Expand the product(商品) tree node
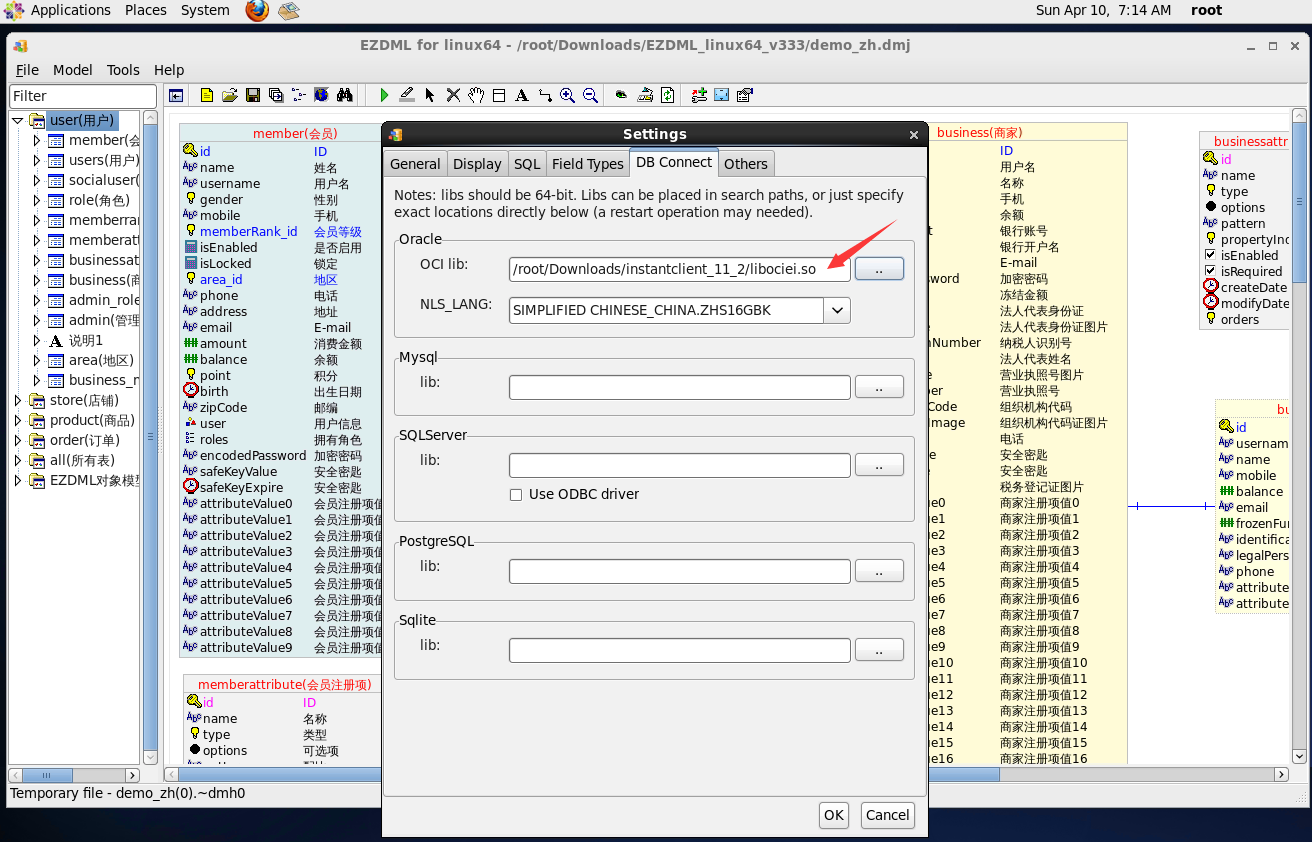This screenshot has width=1312, height=842. [18, 420]
